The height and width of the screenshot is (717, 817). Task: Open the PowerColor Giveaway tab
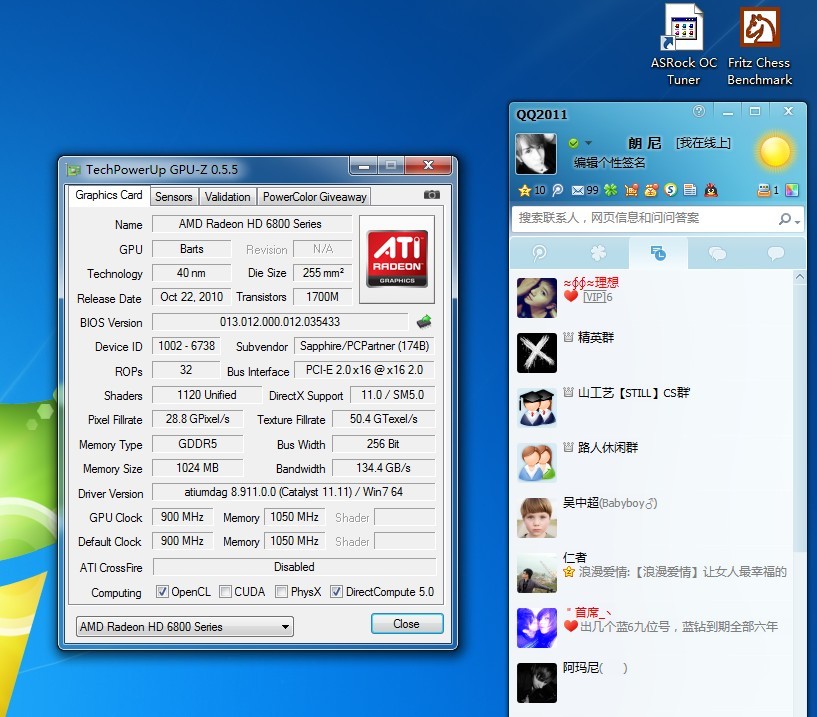[x=314, y=196]
